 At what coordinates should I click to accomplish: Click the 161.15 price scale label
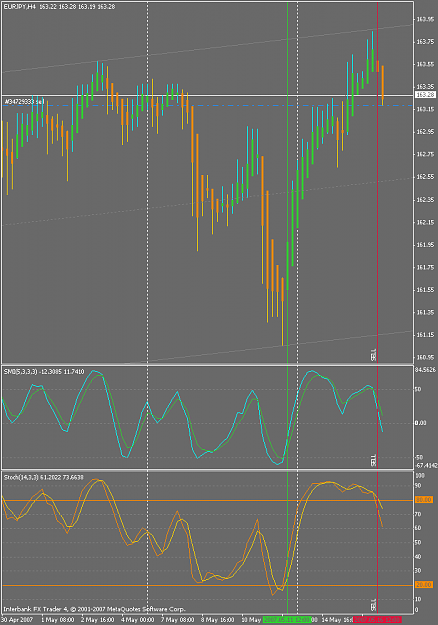click(425, 334)
